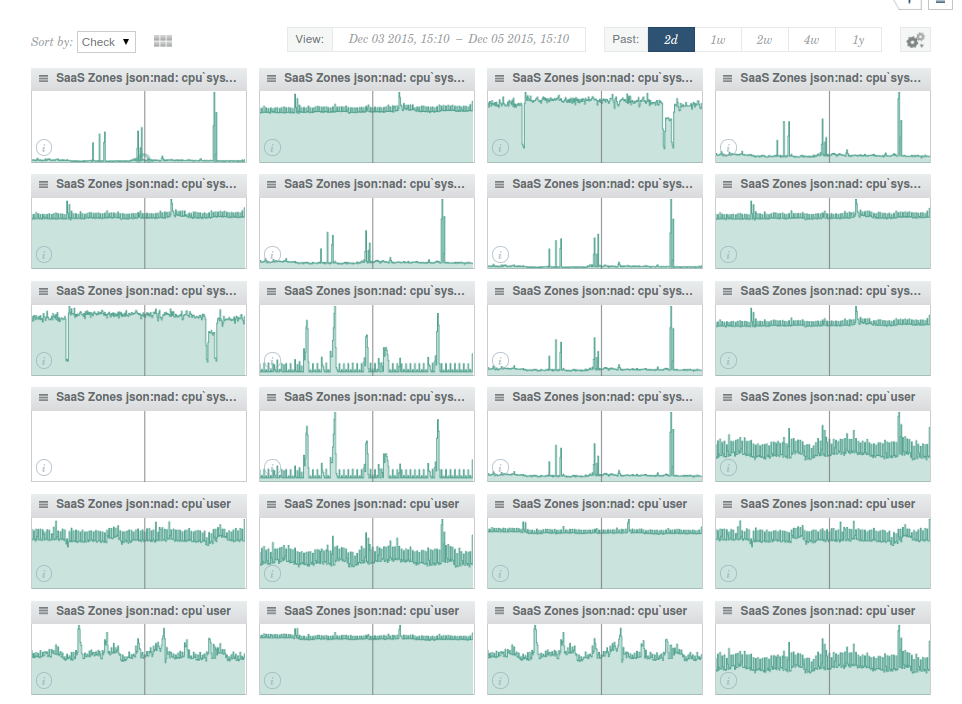Screen dimensions: 962x704
Task: Open menu icon of first cpu`user graph
Action: click(727, 397)
